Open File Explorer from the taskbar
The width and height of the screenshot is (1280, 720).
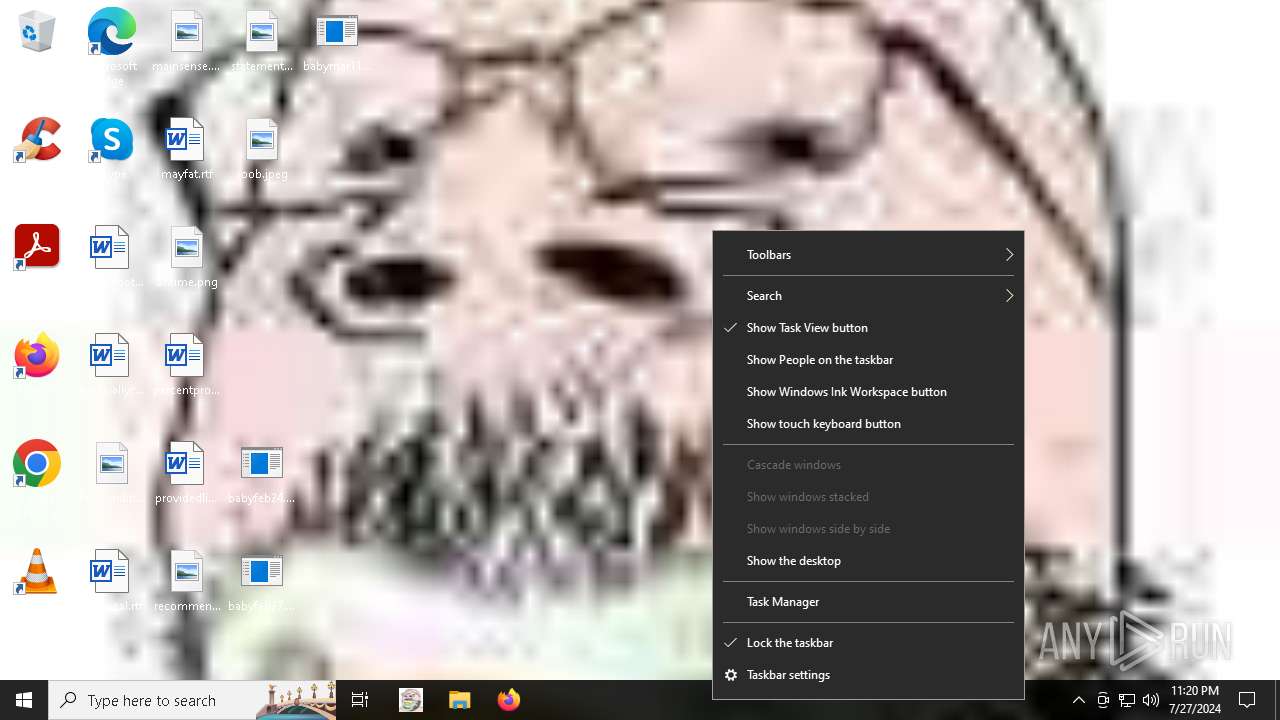[x=459, y=700]
